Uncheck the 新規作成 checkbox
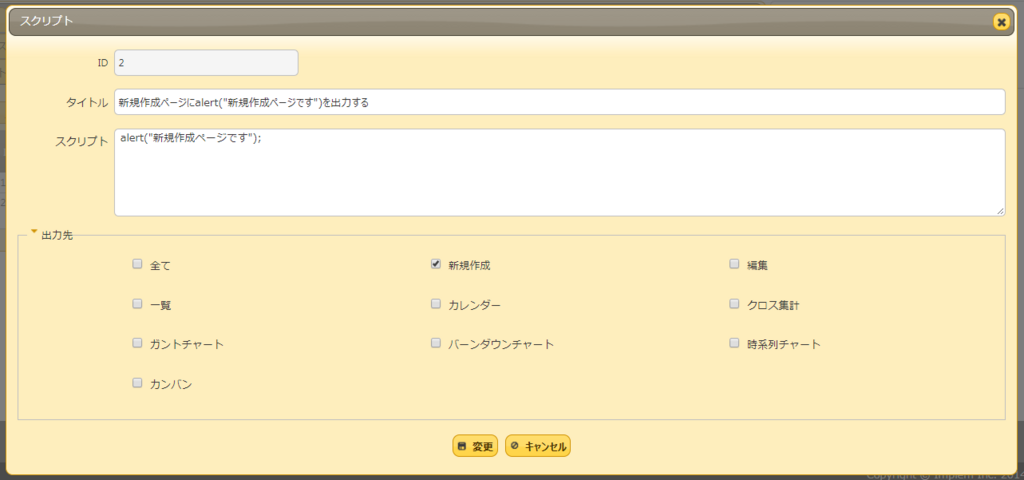1024x480 pixels. 436,264
